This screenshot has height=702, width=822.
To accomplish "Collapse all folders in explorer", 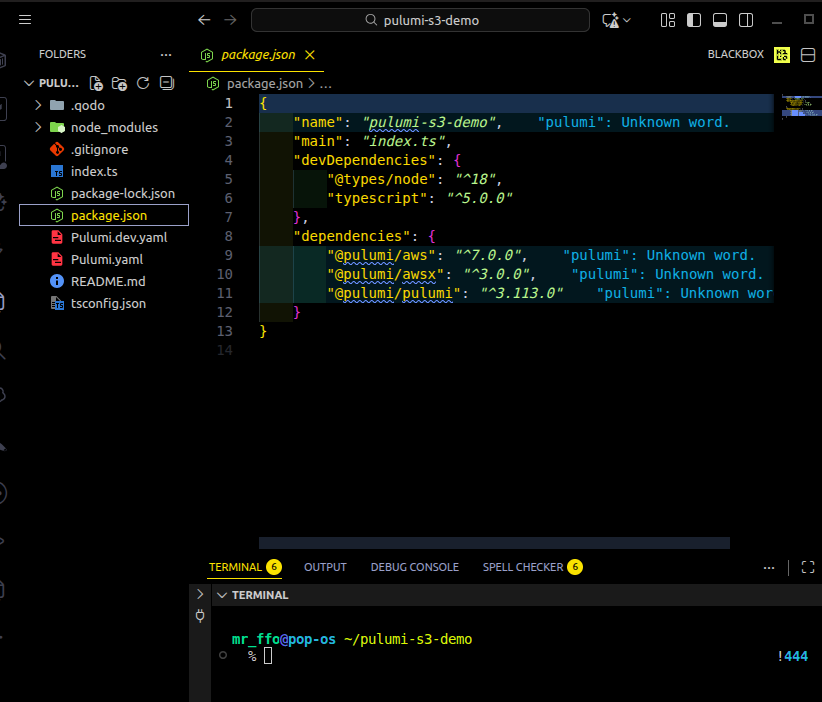I will point(167,83).
